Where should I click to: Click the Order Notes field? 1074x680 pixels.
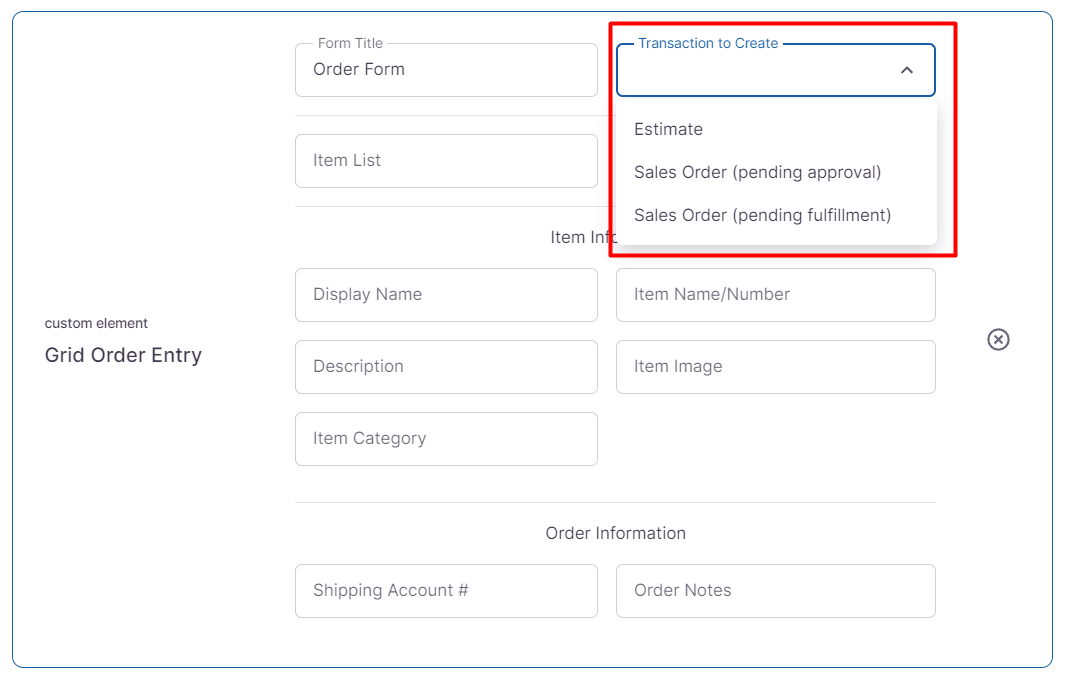[x=775, y=591]
